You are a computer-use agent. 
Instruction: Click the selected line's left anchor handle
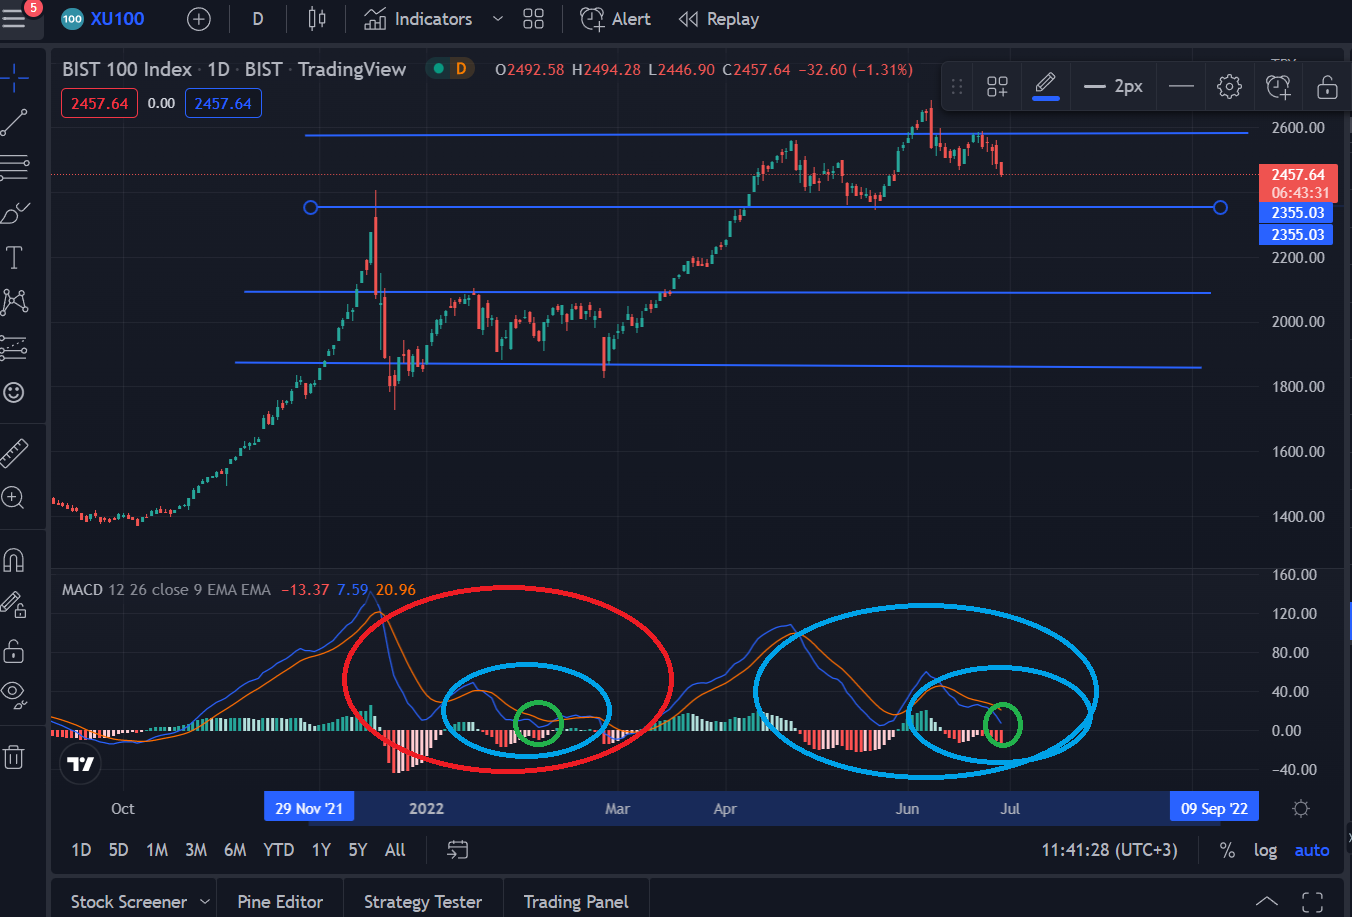tap(310, 207)
